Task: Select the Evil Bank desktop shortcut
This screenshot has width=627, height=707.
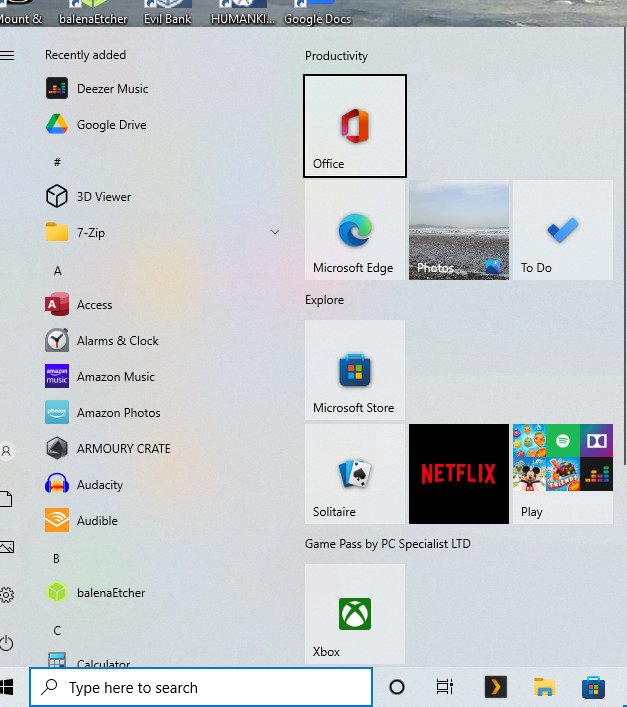Action: click(167, 13)
